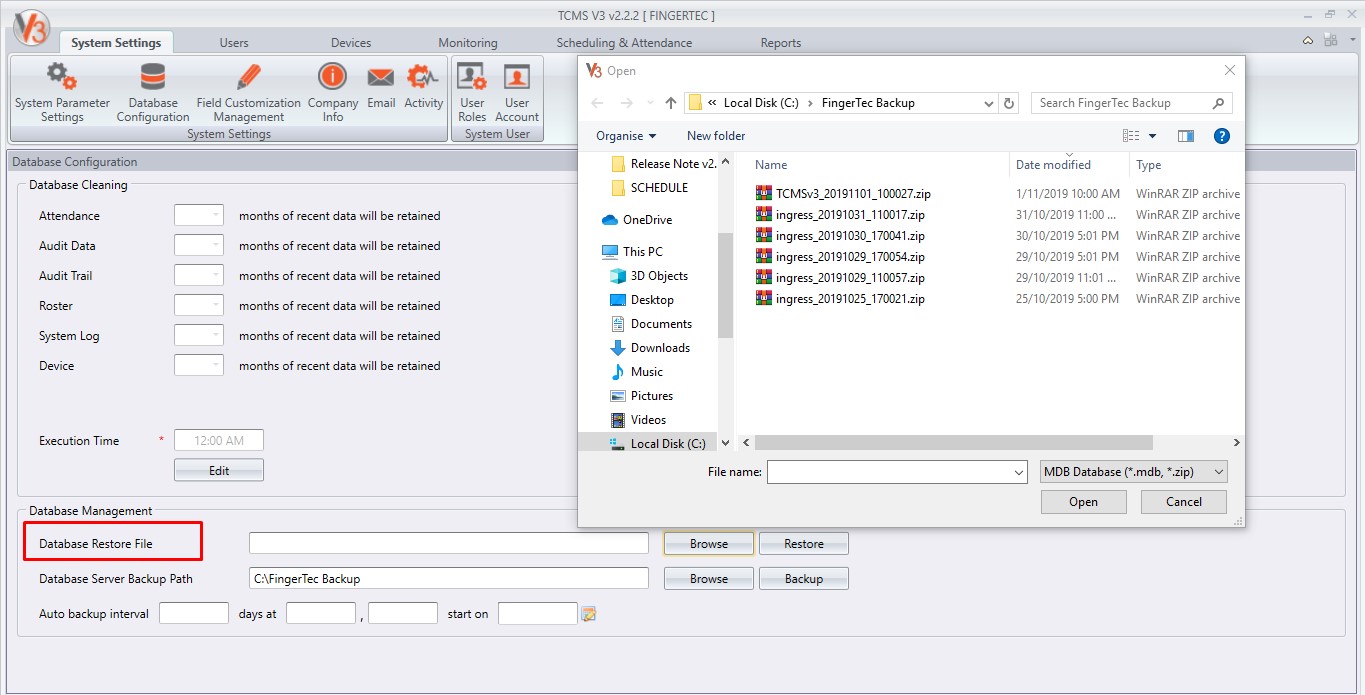Go back in Open dialog
The width and height of the screenshot is (1365, 695).
point(597,103)
